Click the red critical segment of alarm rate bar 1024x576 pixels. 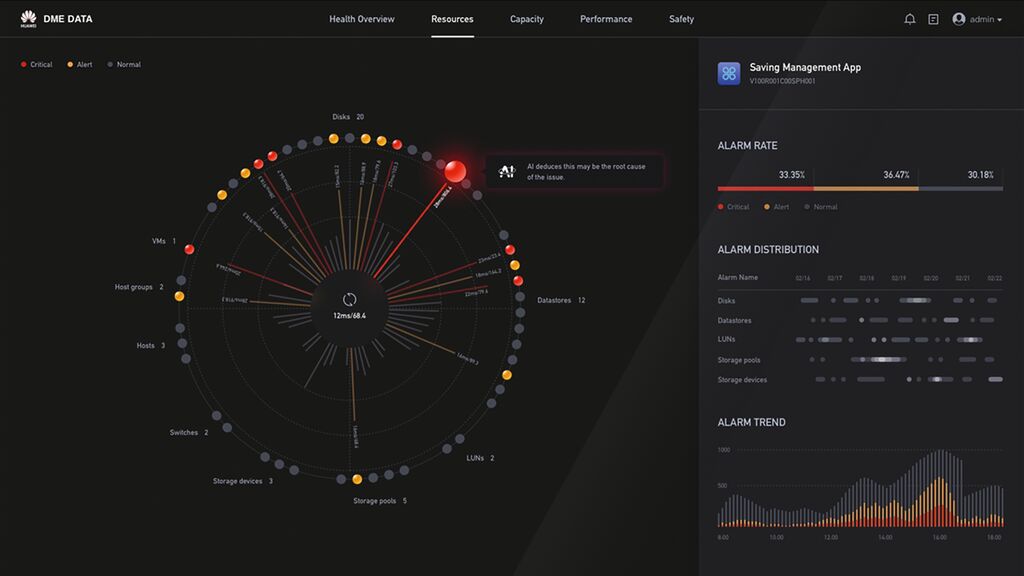765,188
